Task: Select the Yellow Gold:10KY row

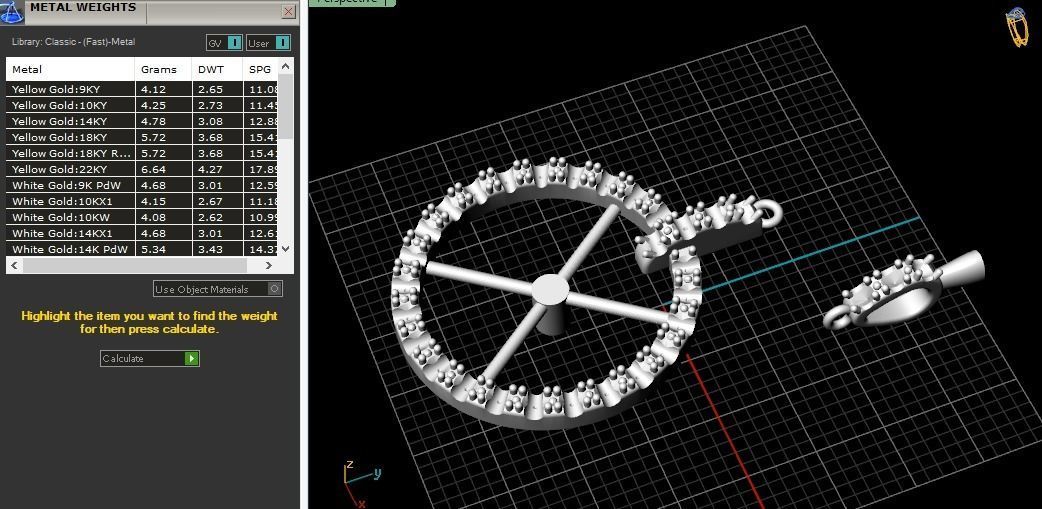Action: pyautogui.click(x=142, y=105)
